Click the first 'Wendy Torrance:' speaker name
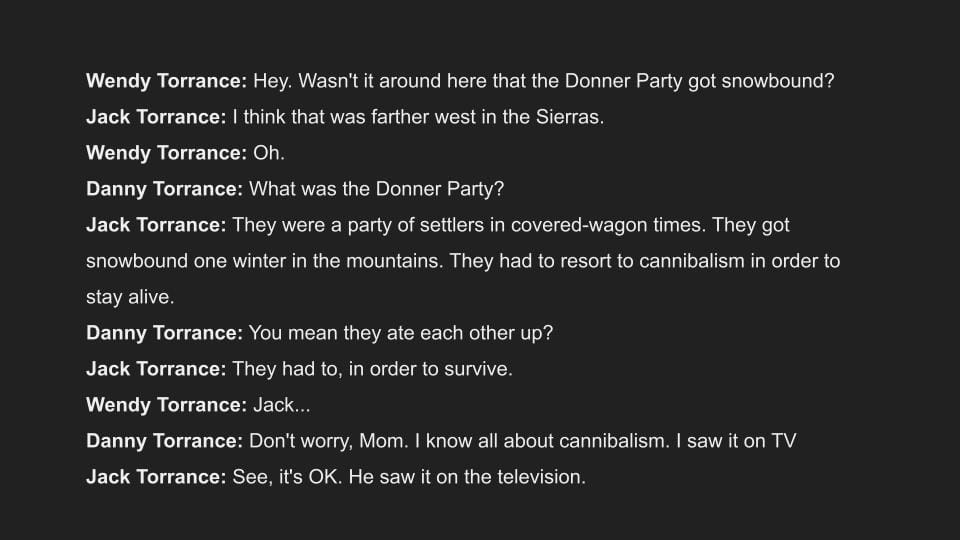The width and height of the screenshot is (960, 540). click(x=167, y=81)
